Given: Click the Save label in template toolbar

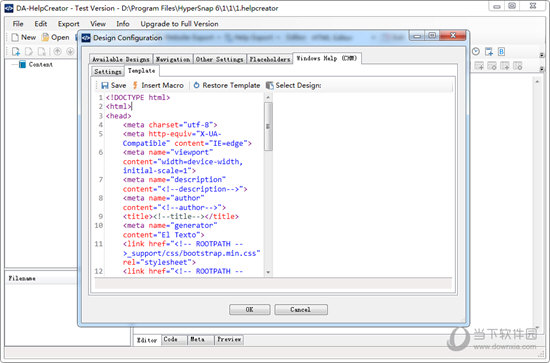Looking at the screenshot, I should coord(119,85).
